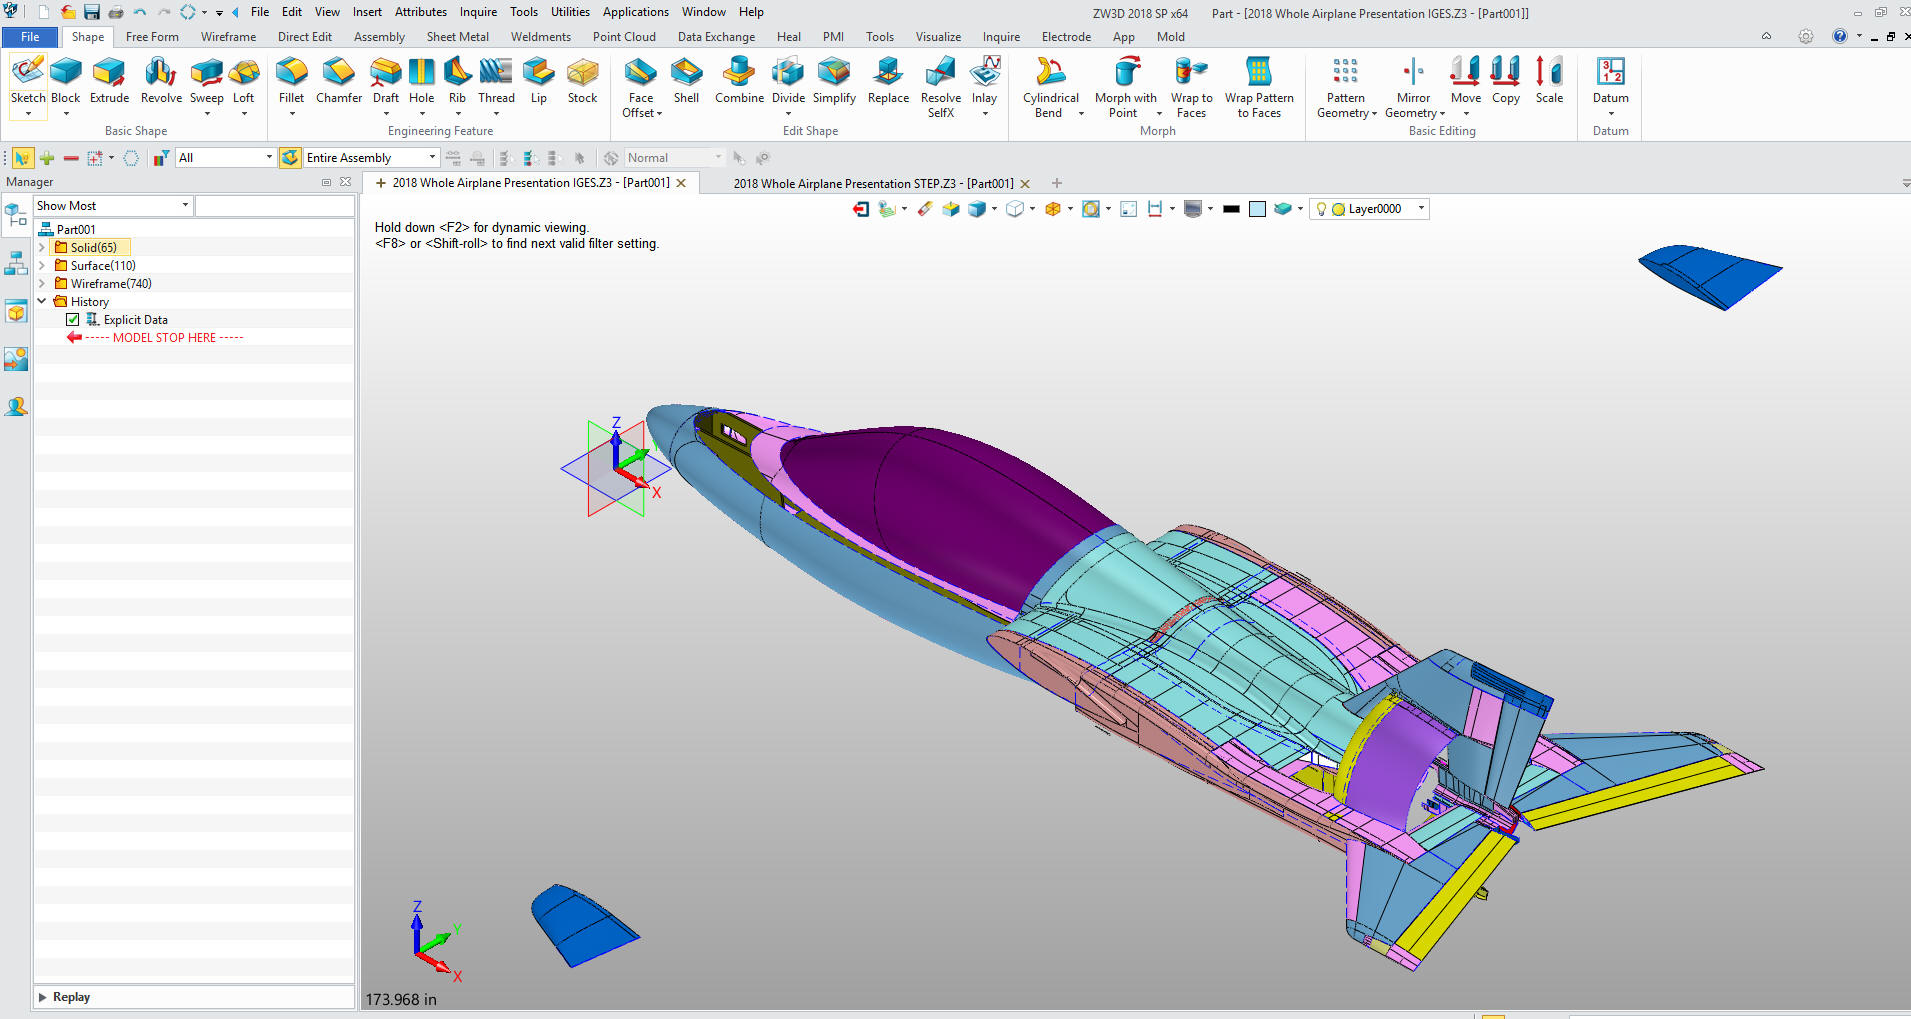This screenshot has height=1019, width=1911.
Task: Open the Entire Assembly dropdown
Action: pos(432,158)
